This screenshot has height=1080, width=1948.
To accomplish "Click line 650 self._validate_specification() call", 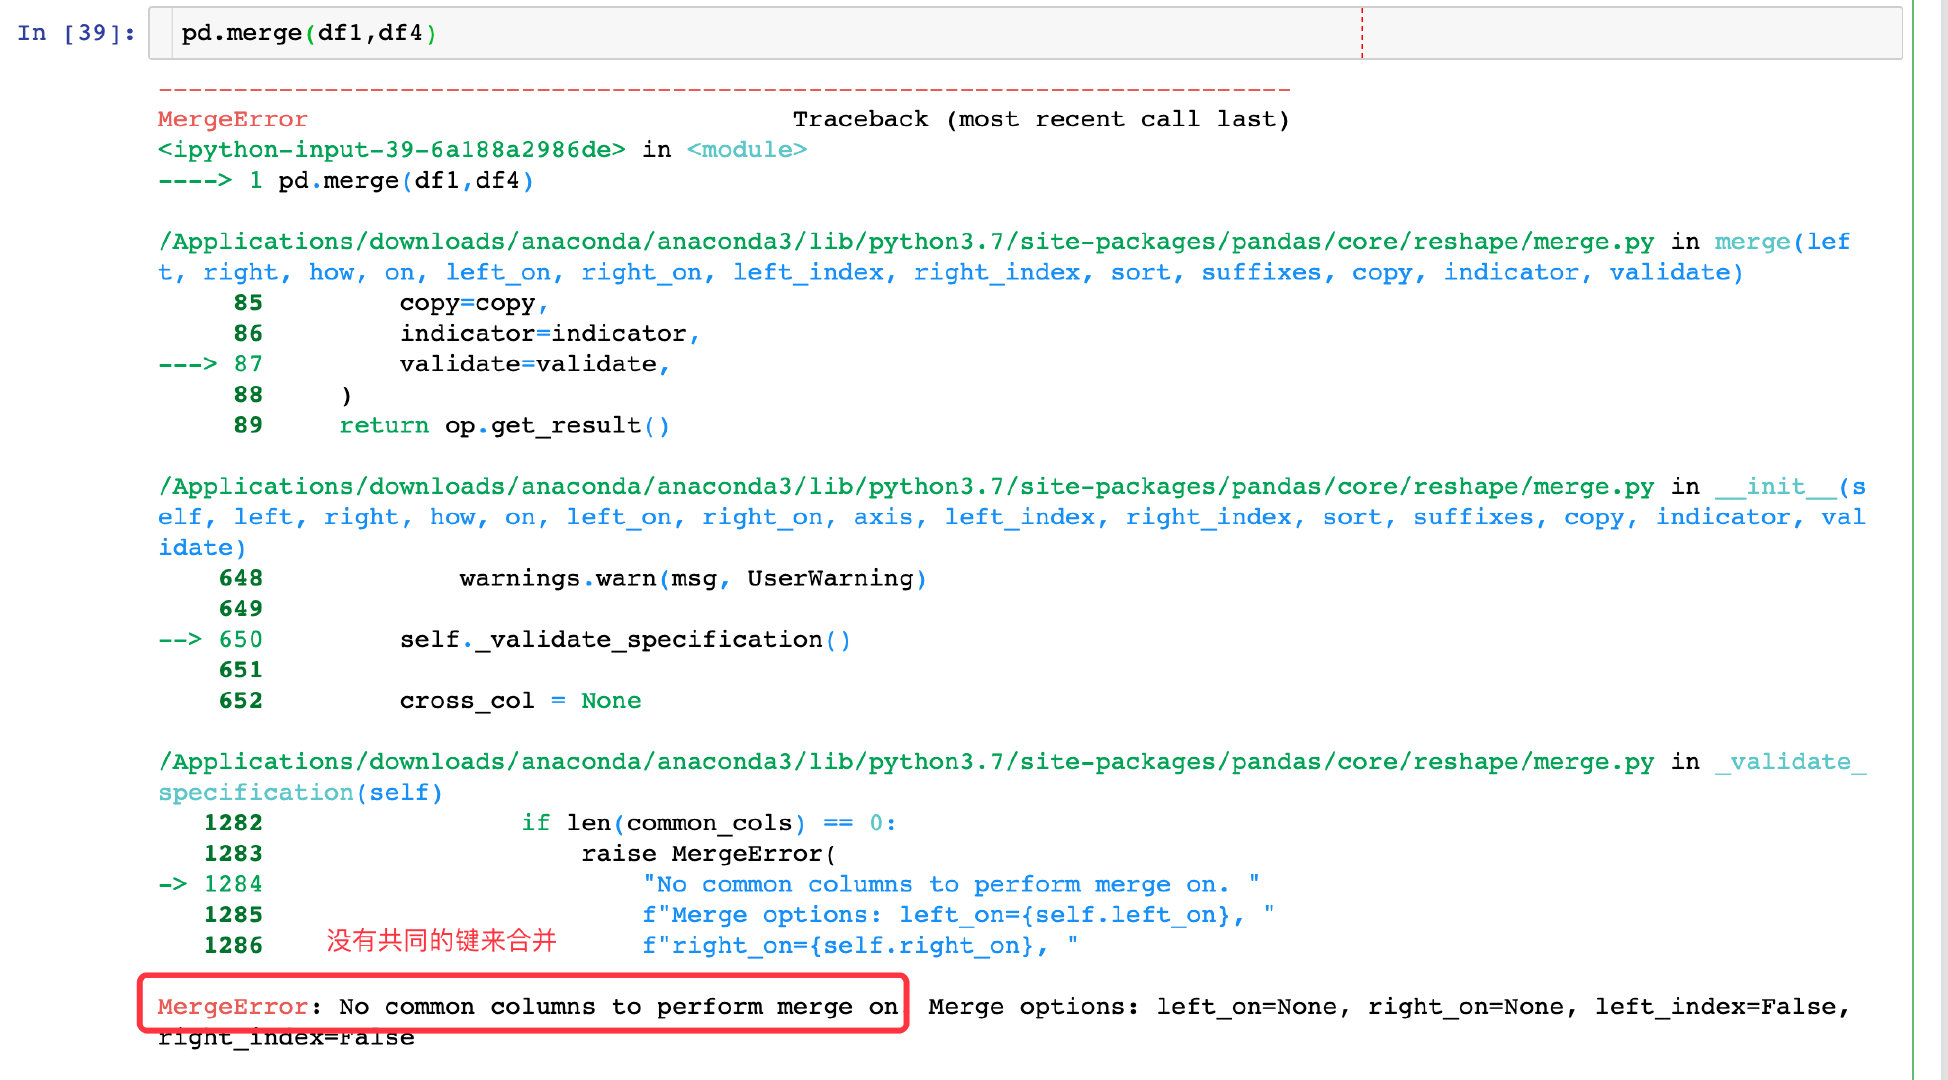I will click(625, 640).
